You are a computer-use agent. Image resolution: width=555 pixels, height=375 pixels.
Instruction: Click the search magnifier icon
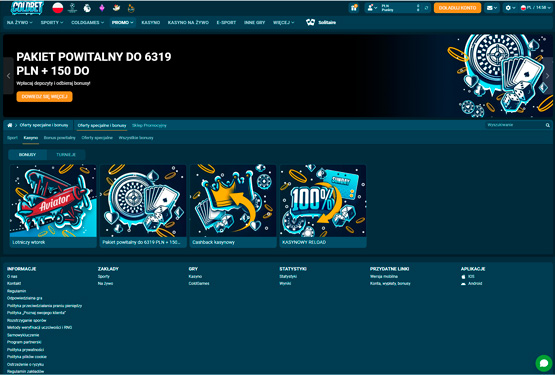point(548,125)
